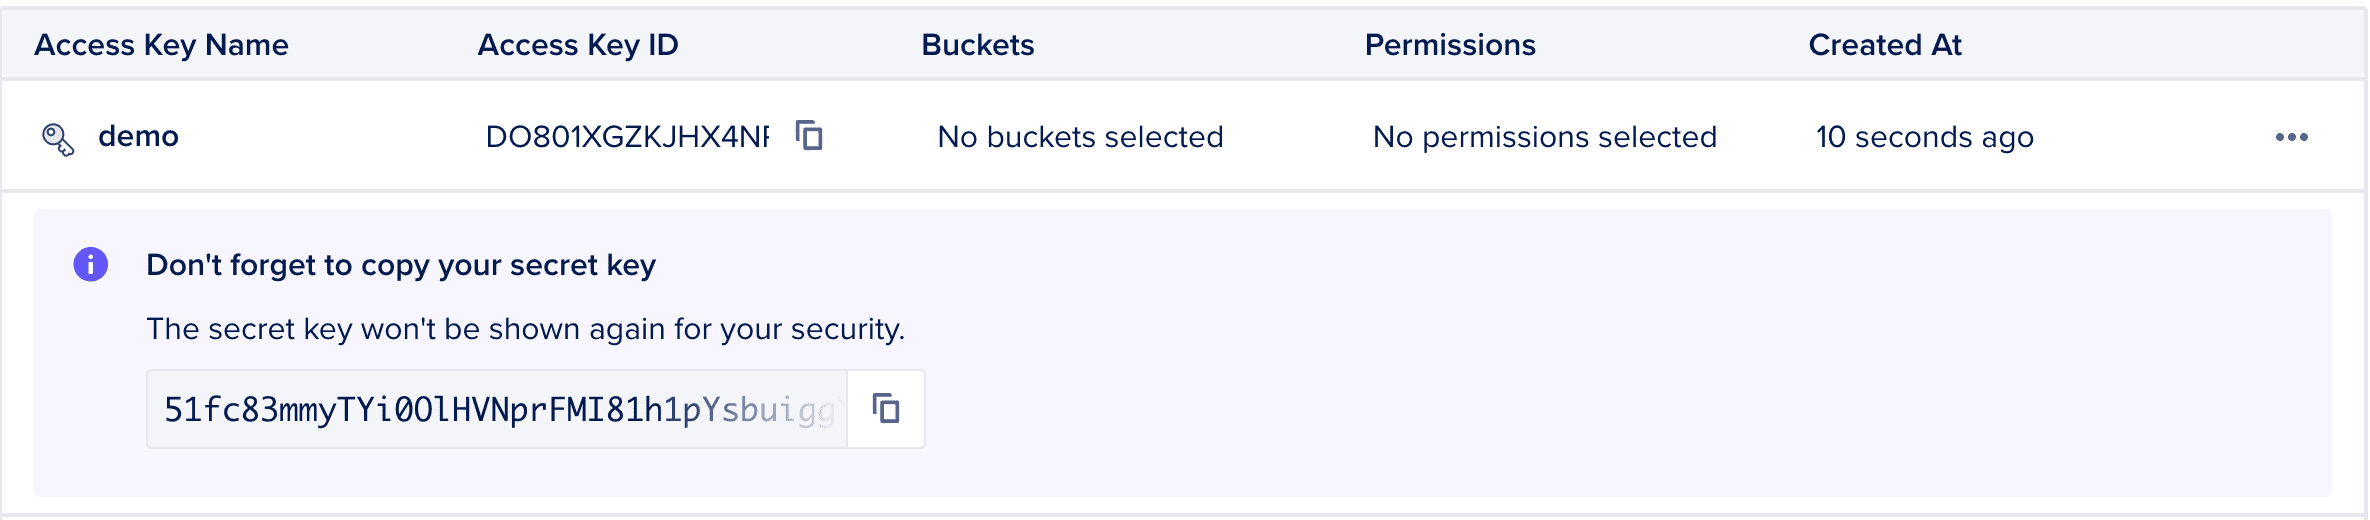Viewport: 2370px width, 520px height.
Task: Select the secret key text field
Action: [497, 410]
